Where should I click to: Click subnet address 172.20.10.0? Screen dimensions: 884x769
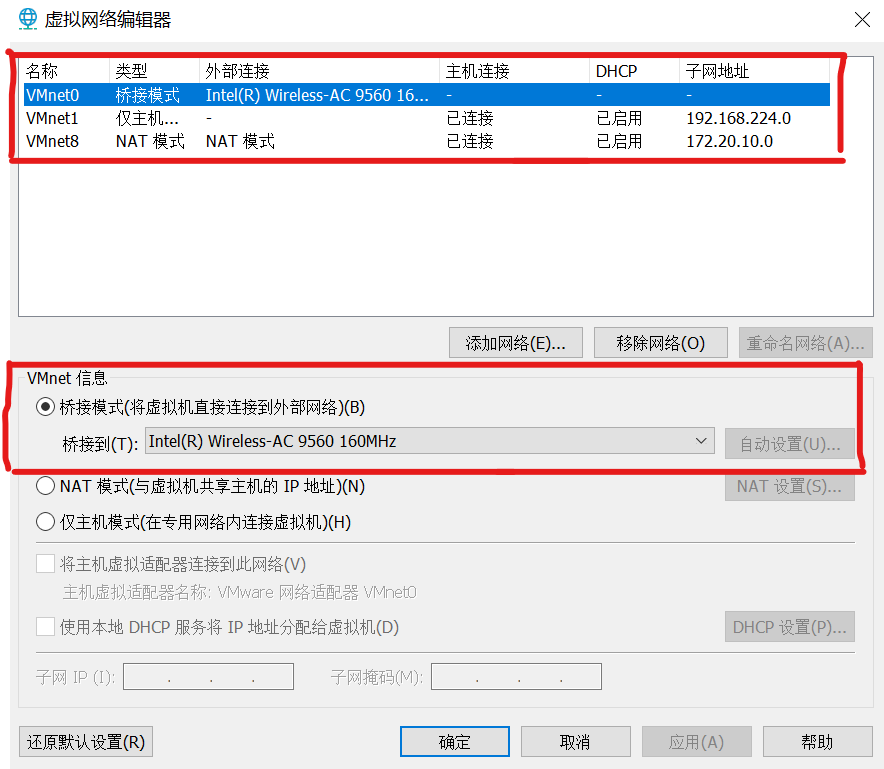coord(729,142)
